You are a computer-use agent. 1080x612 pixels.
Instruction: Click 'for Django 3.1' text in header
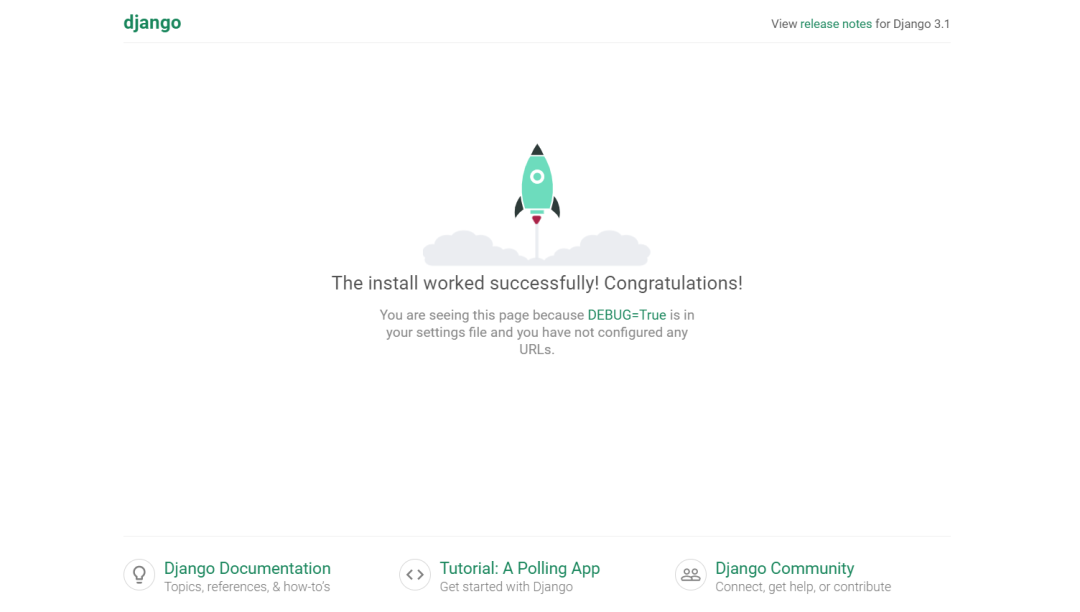913,24
